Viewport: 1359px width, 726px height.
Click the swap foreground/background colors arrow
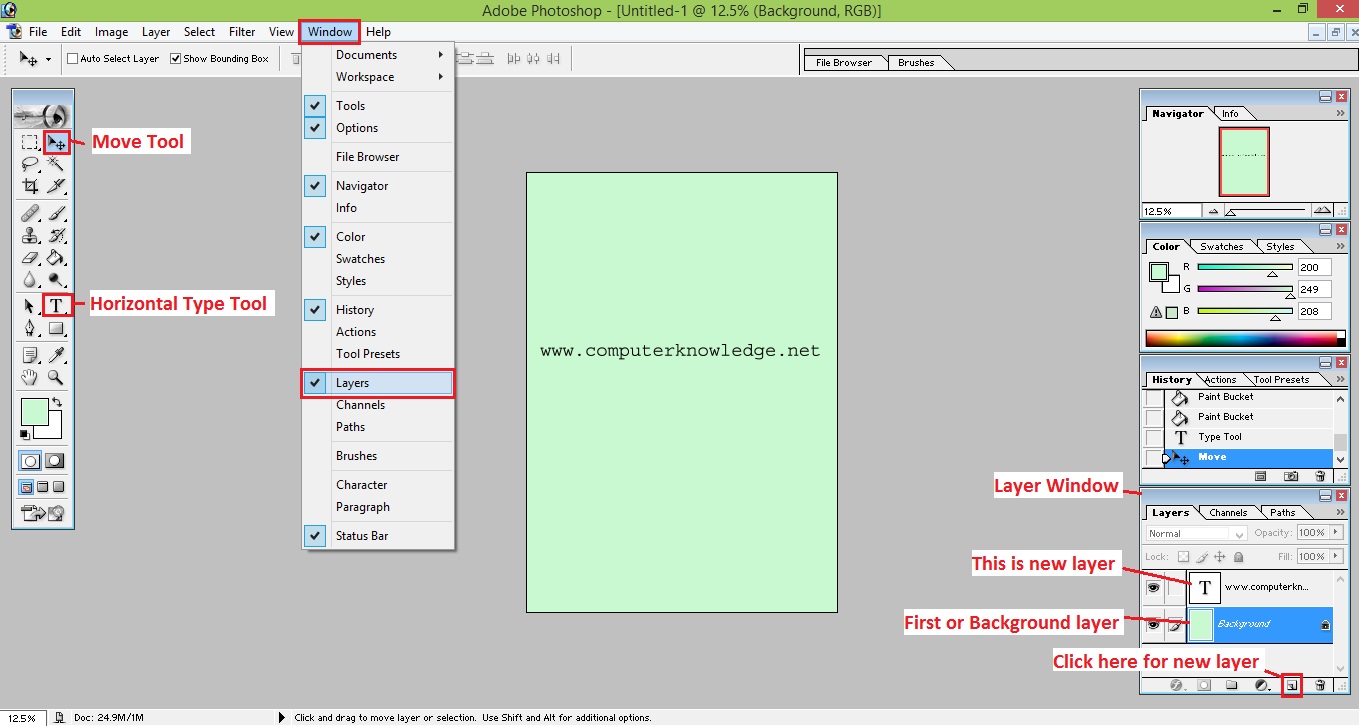[57, 402]
